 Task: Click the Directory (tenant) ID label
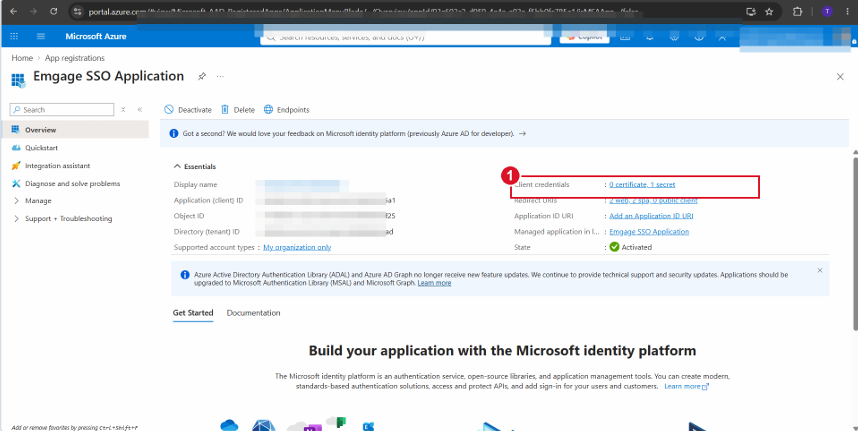207,231
